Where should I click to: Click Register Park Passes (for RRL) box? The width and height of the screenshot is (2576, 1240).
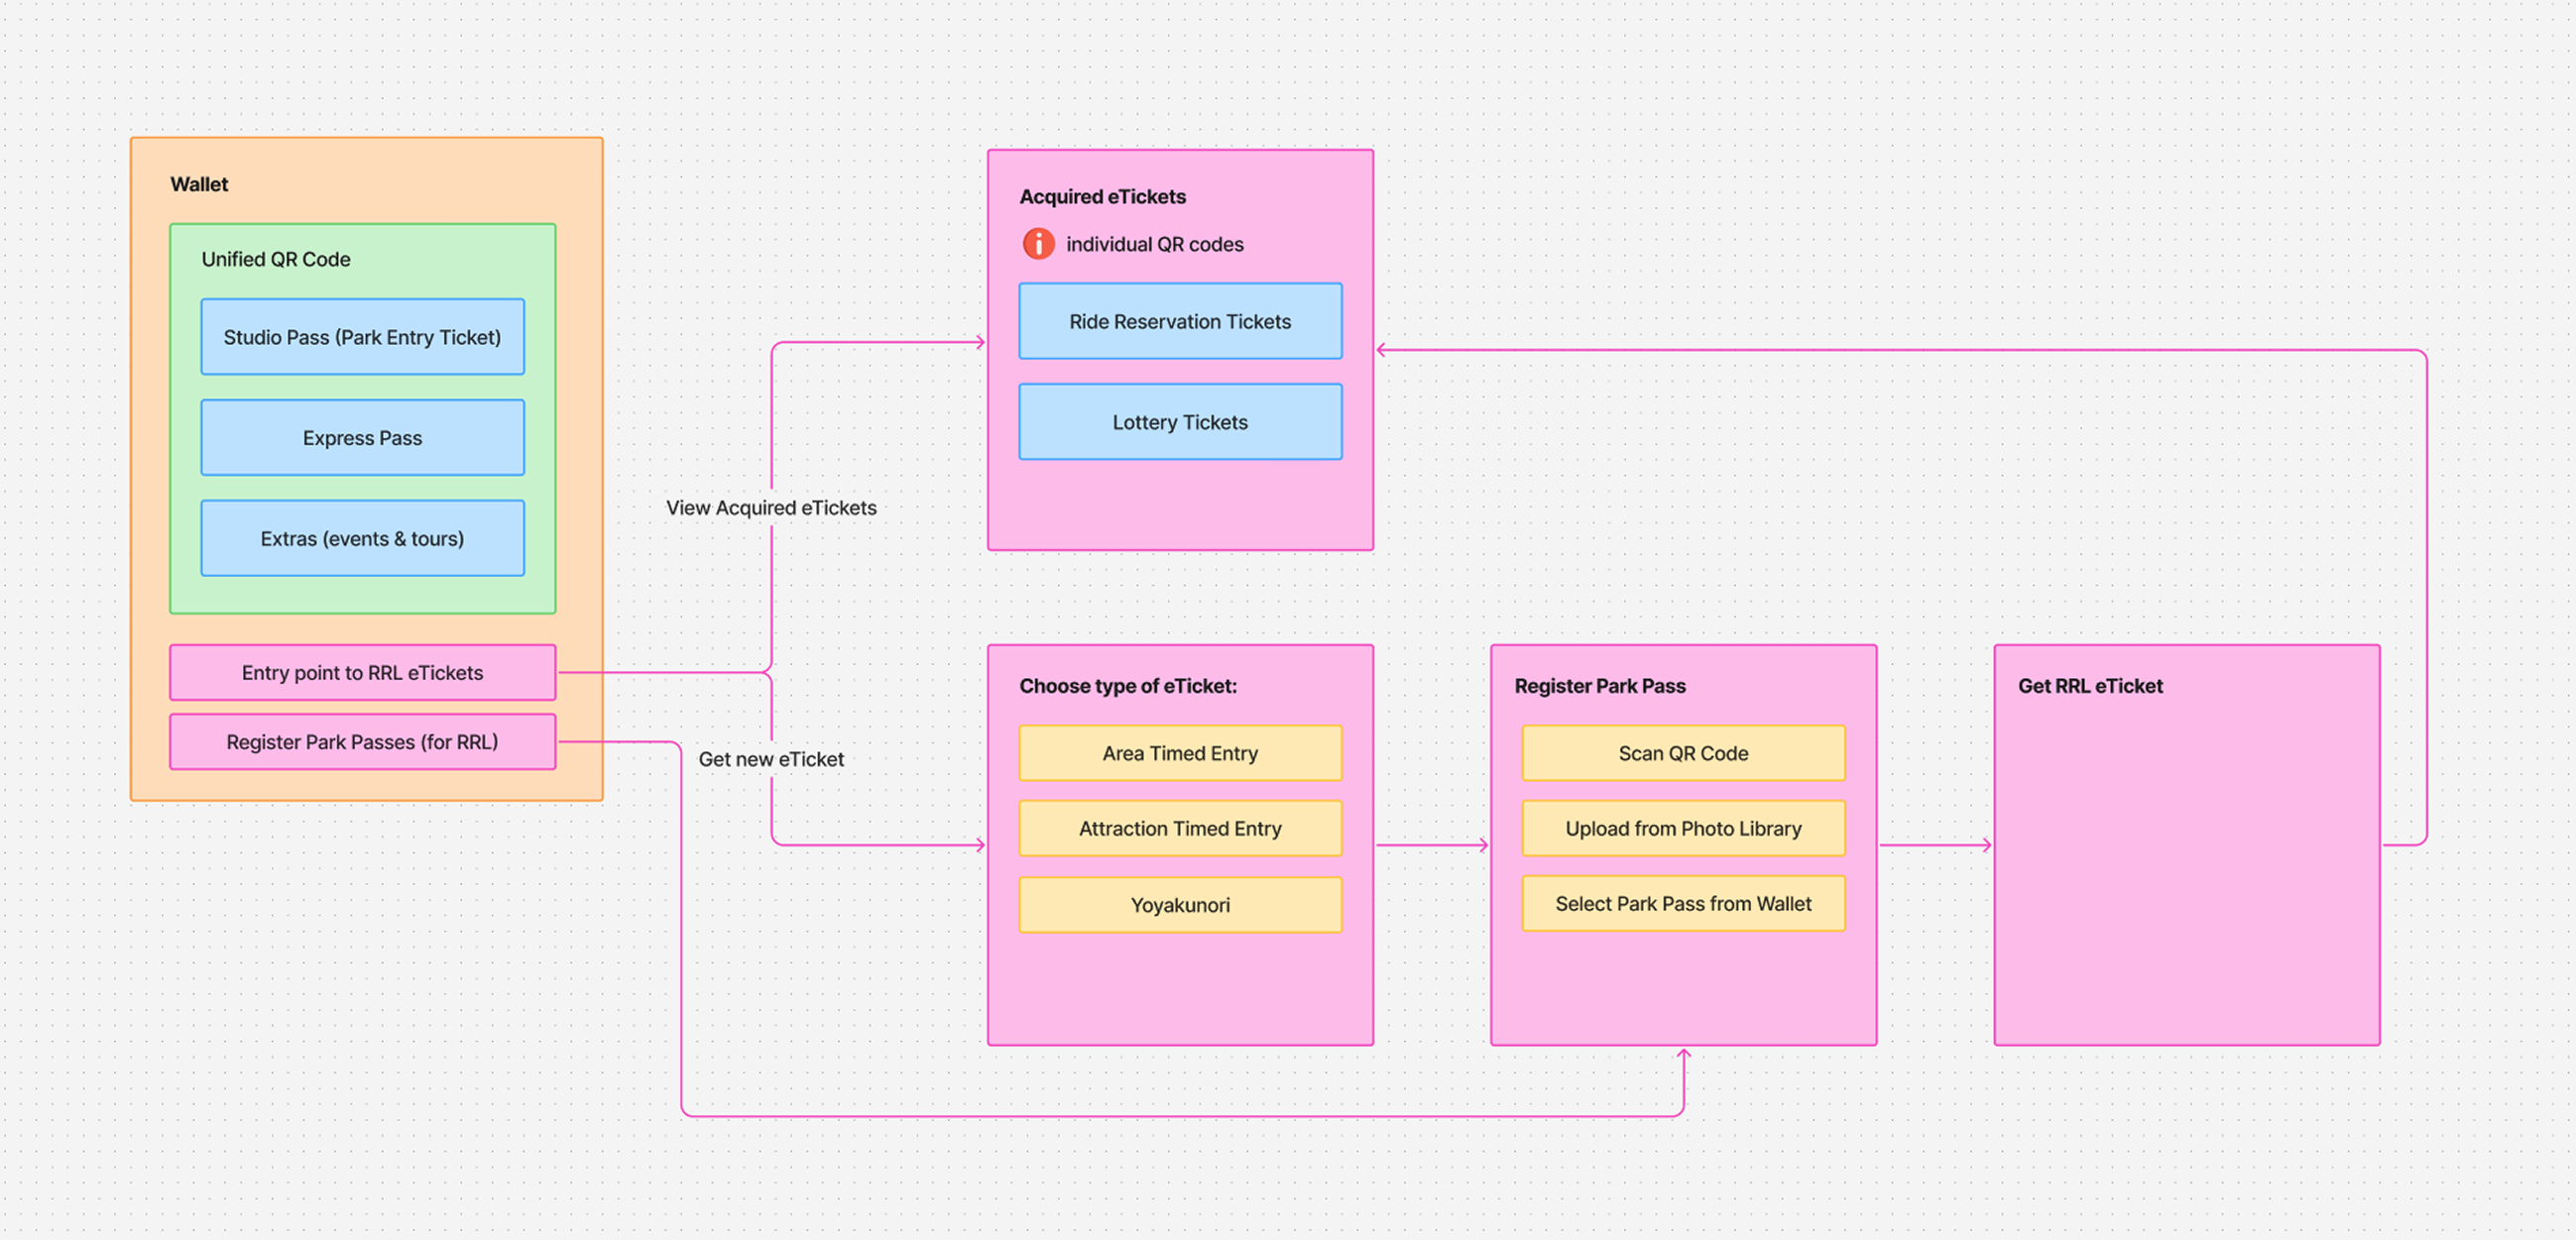point(362,742)
